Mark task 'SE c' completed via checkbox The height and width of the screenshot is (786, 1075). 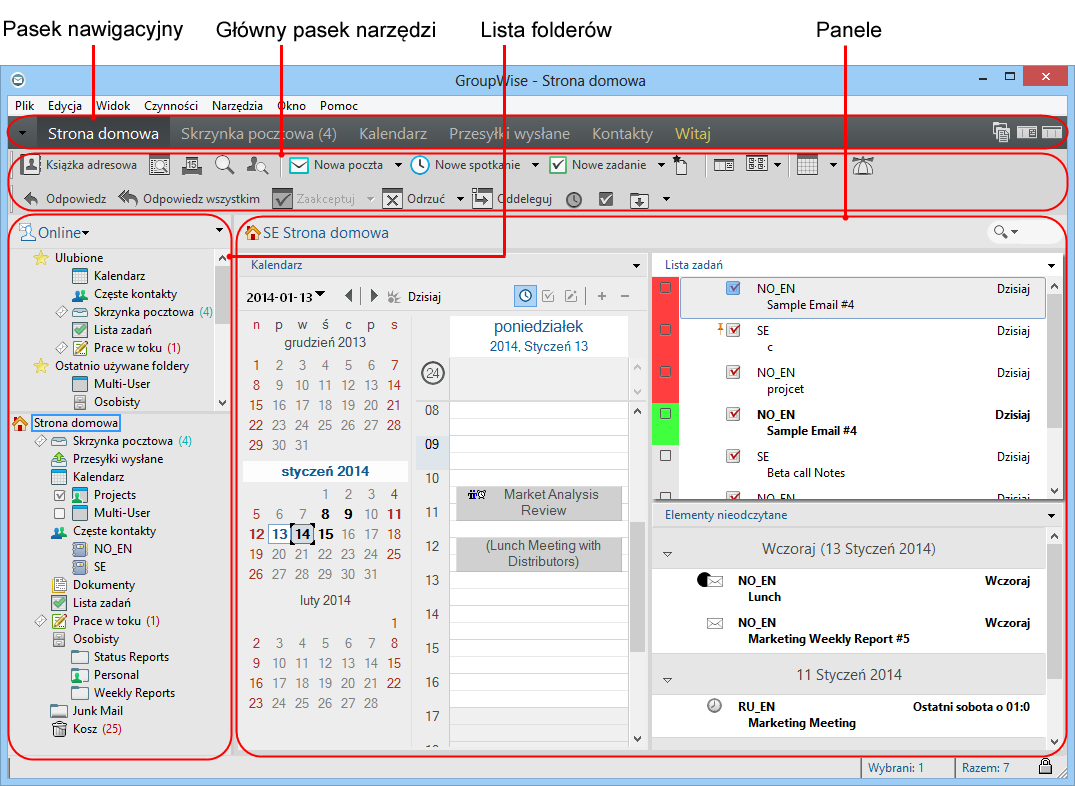pos(665,330)
